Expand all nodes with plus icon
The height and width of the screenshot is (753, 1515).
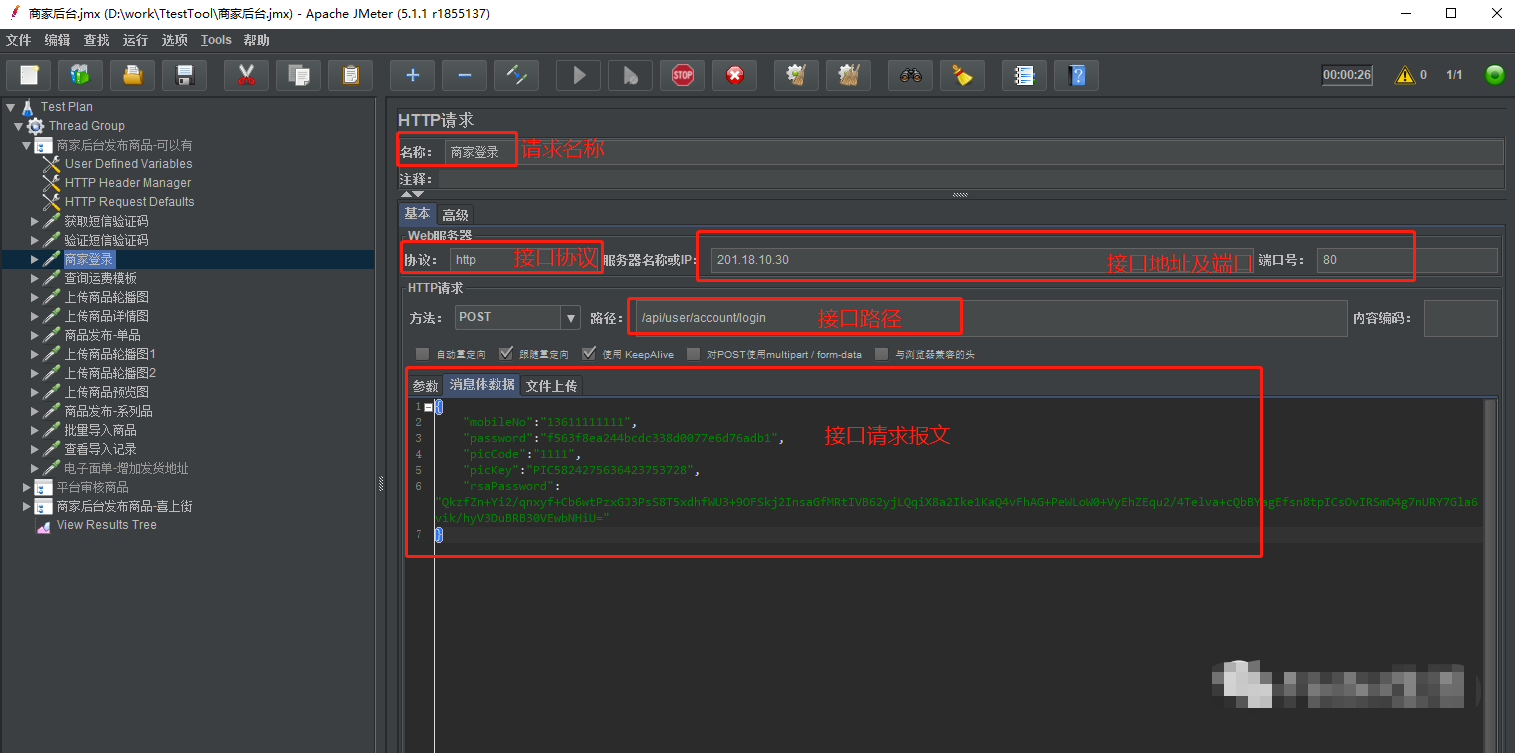coord(412,75)
